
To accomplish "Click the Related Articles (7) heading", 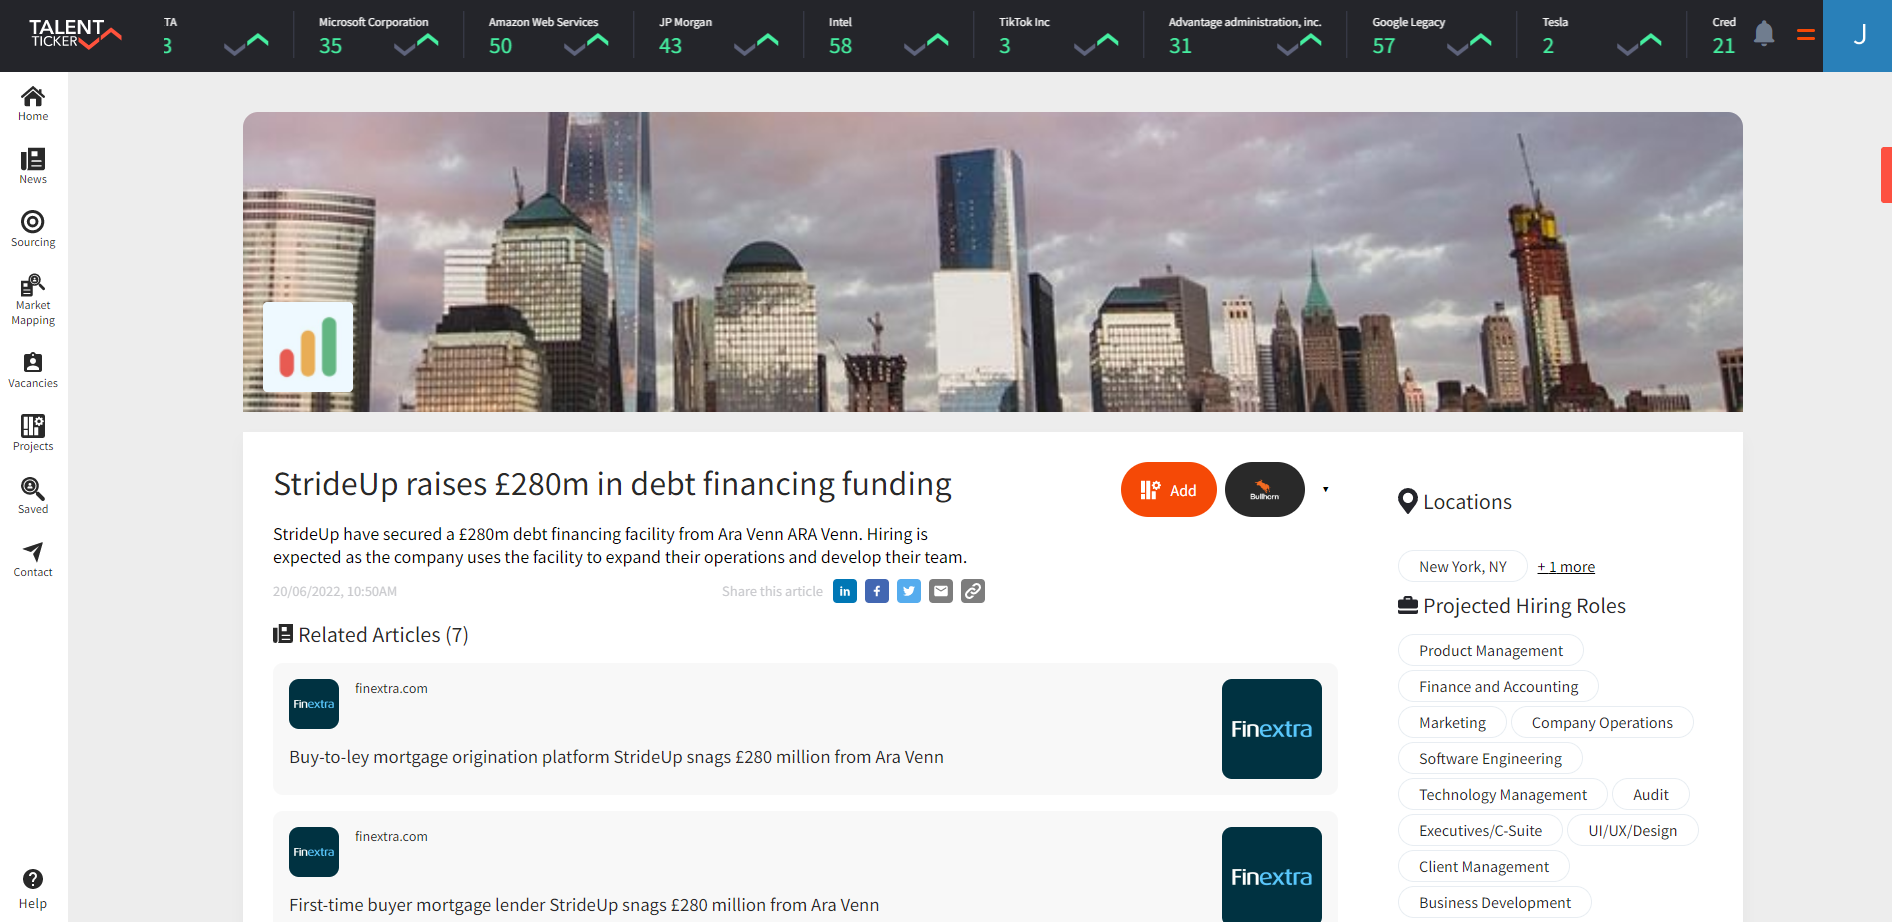I will point(371,635).
